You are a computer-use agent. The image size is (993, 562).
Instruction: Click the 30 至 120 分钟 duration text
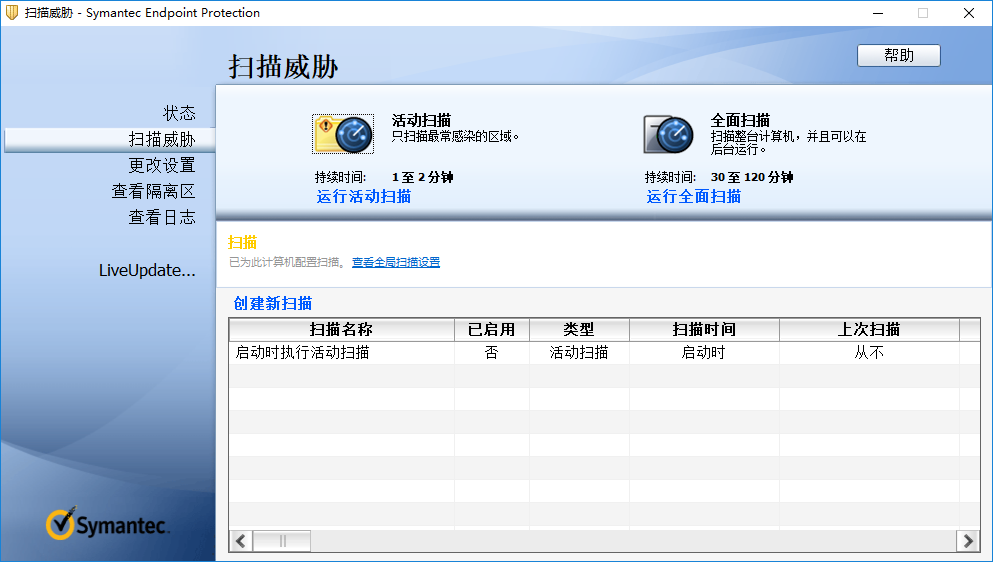click(752, 177)
